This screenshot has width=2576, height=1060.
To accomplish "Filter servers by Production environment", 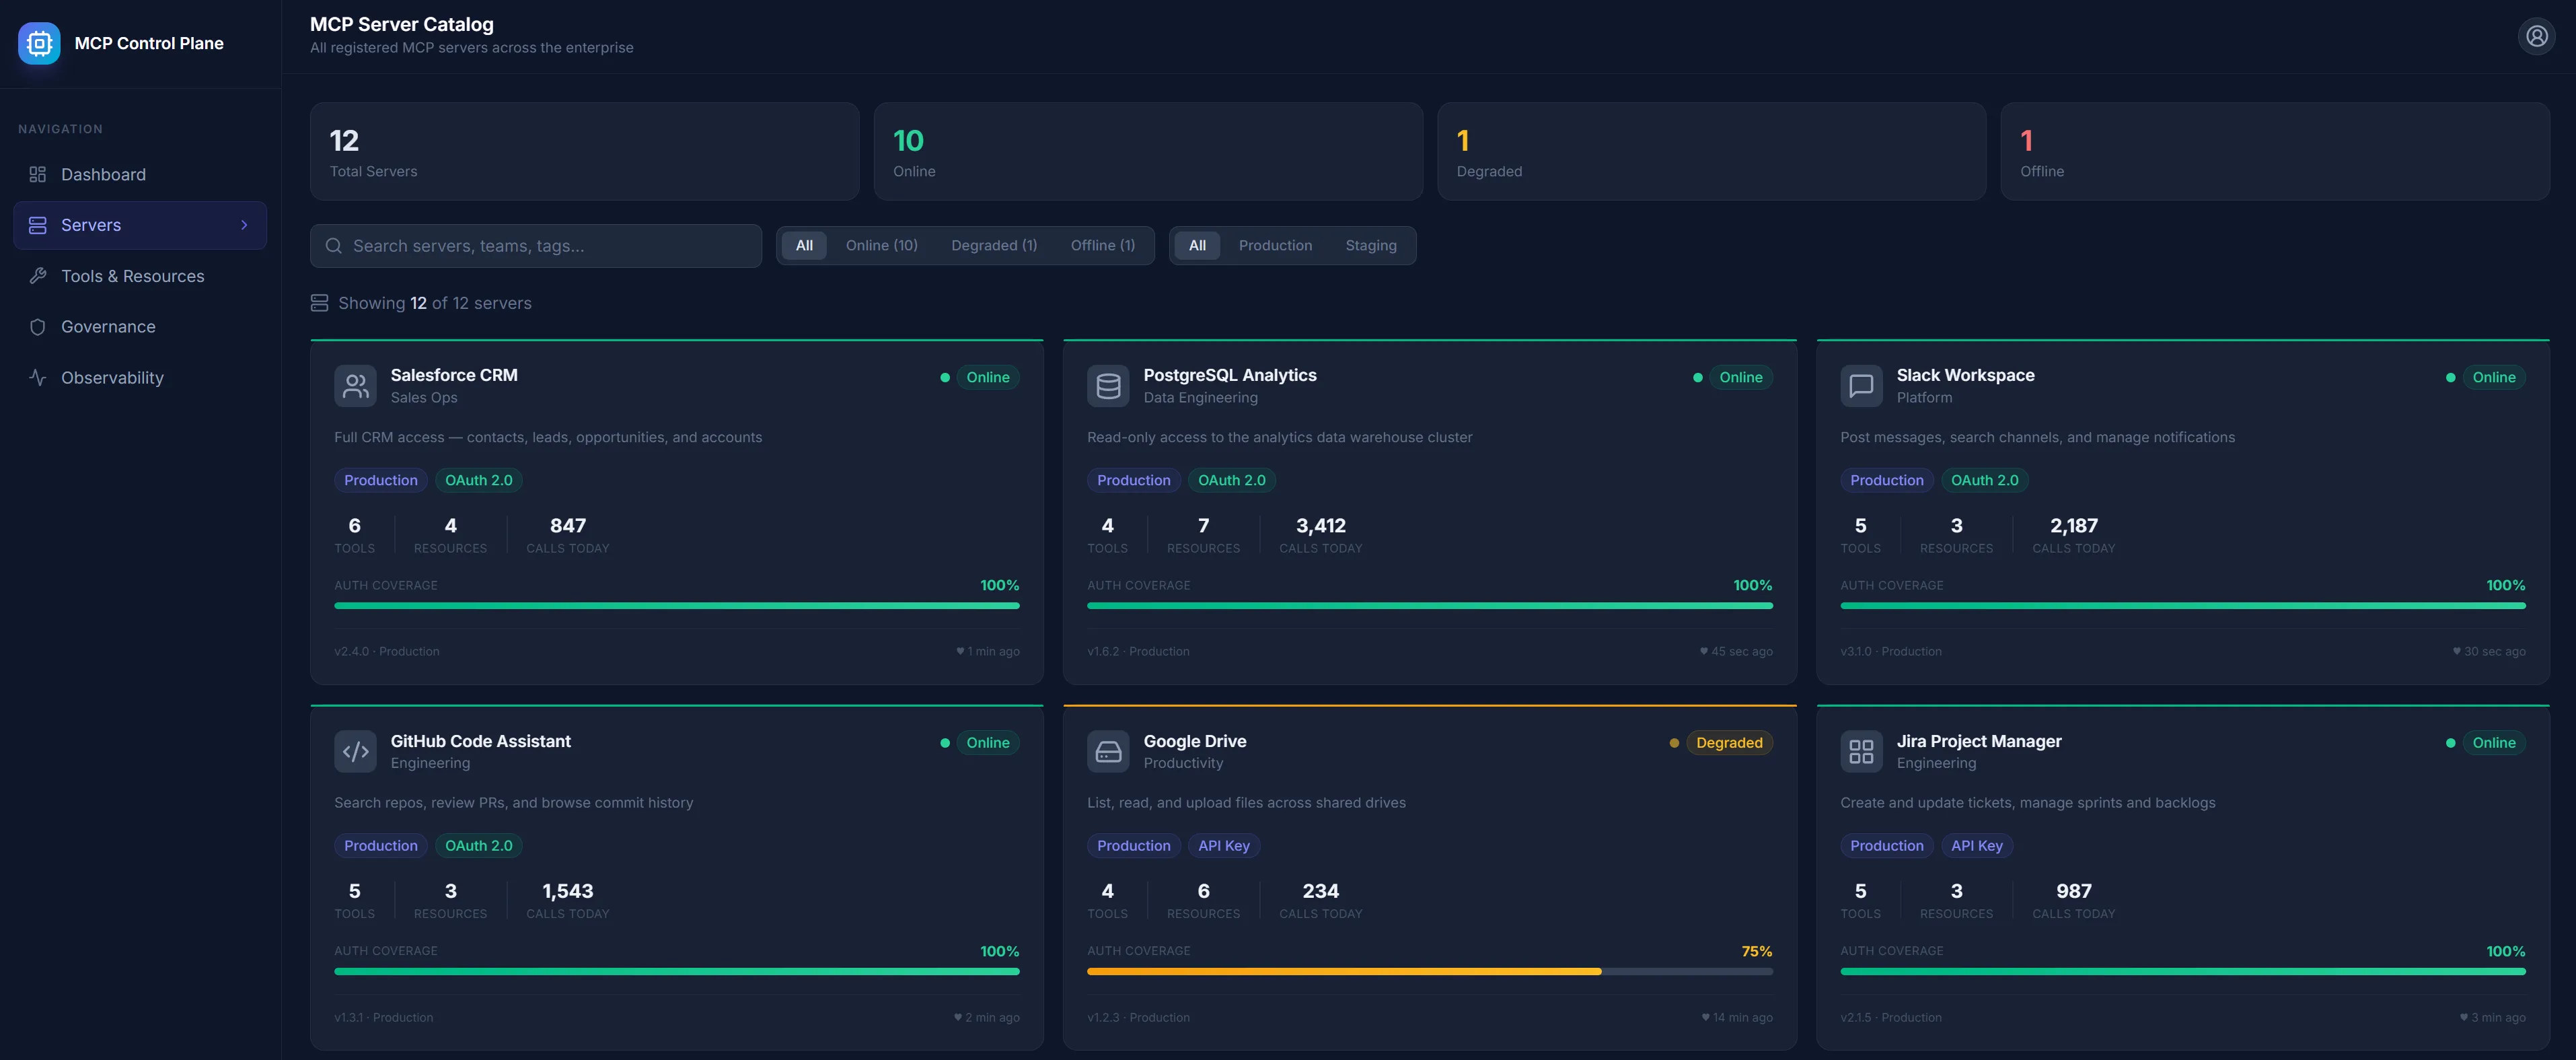I will (1275, 246).
